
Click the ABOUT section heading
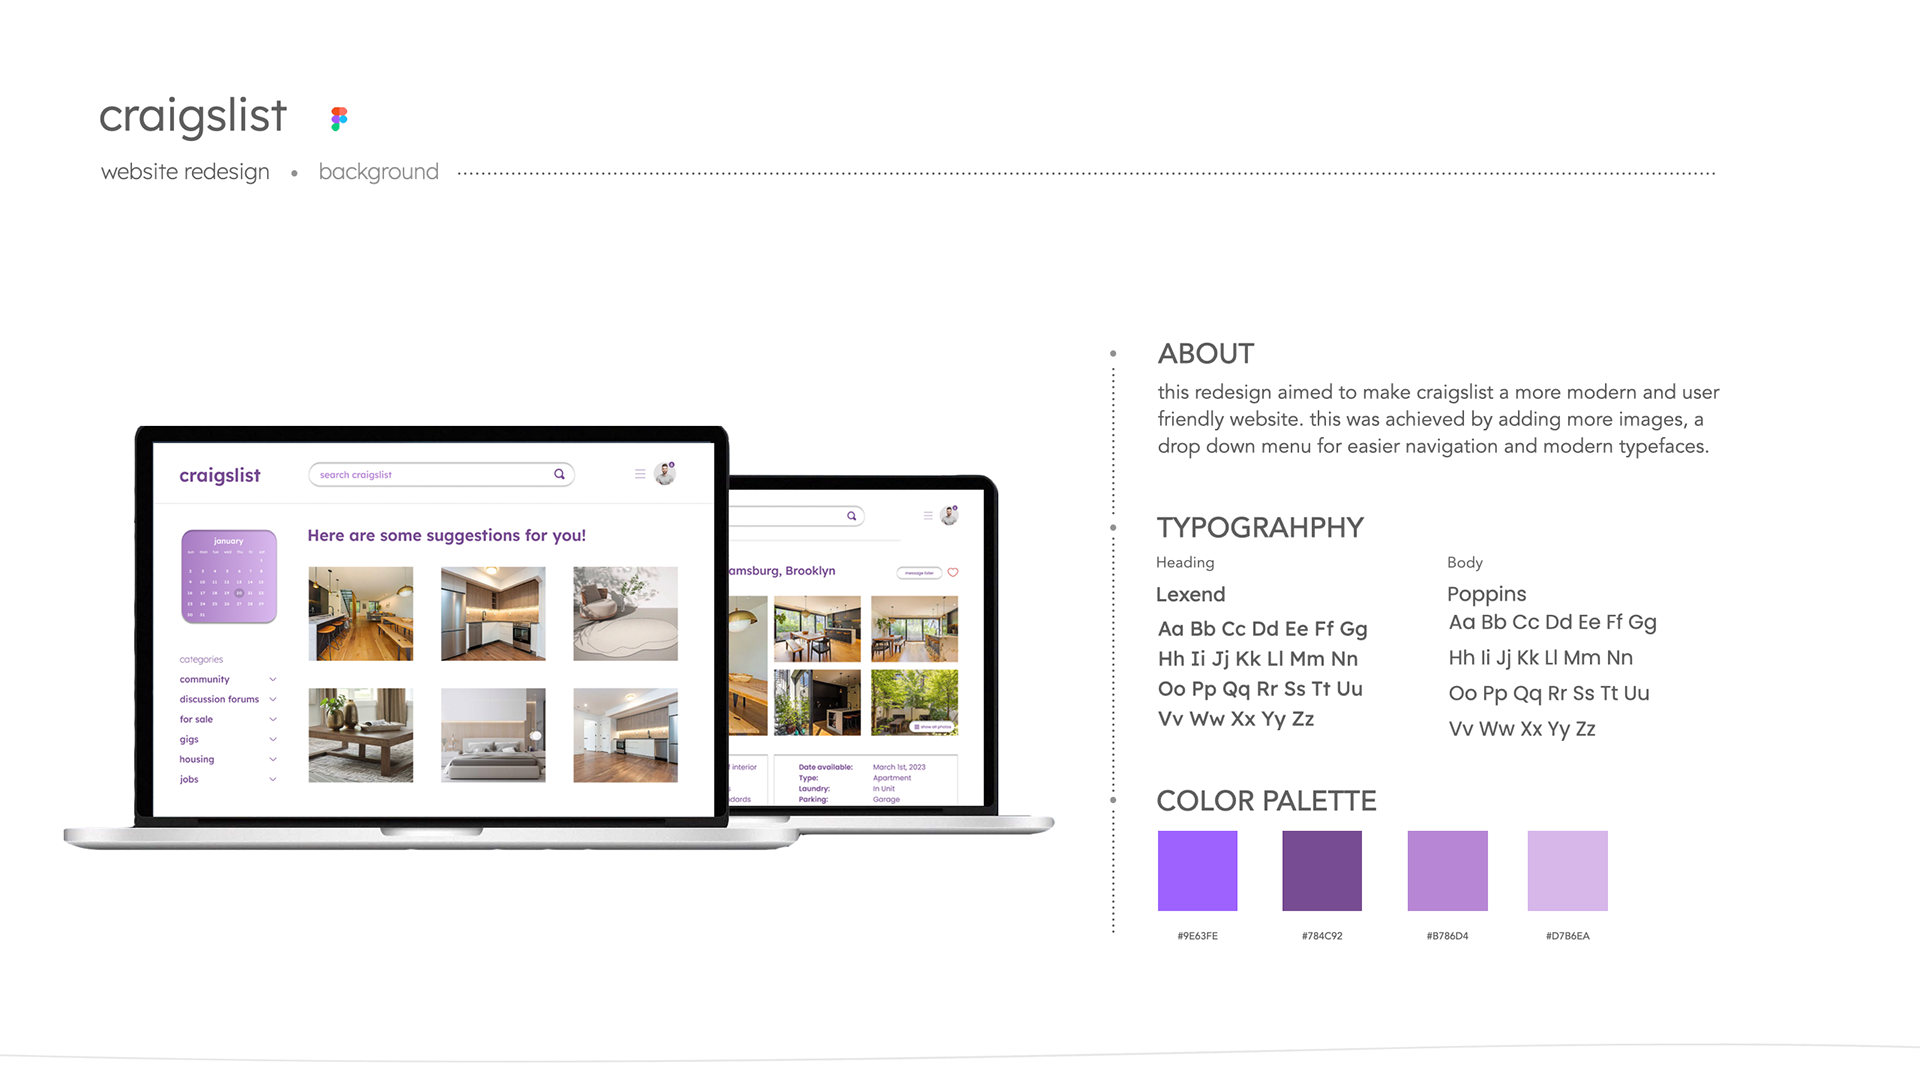tap(1205, 354)
